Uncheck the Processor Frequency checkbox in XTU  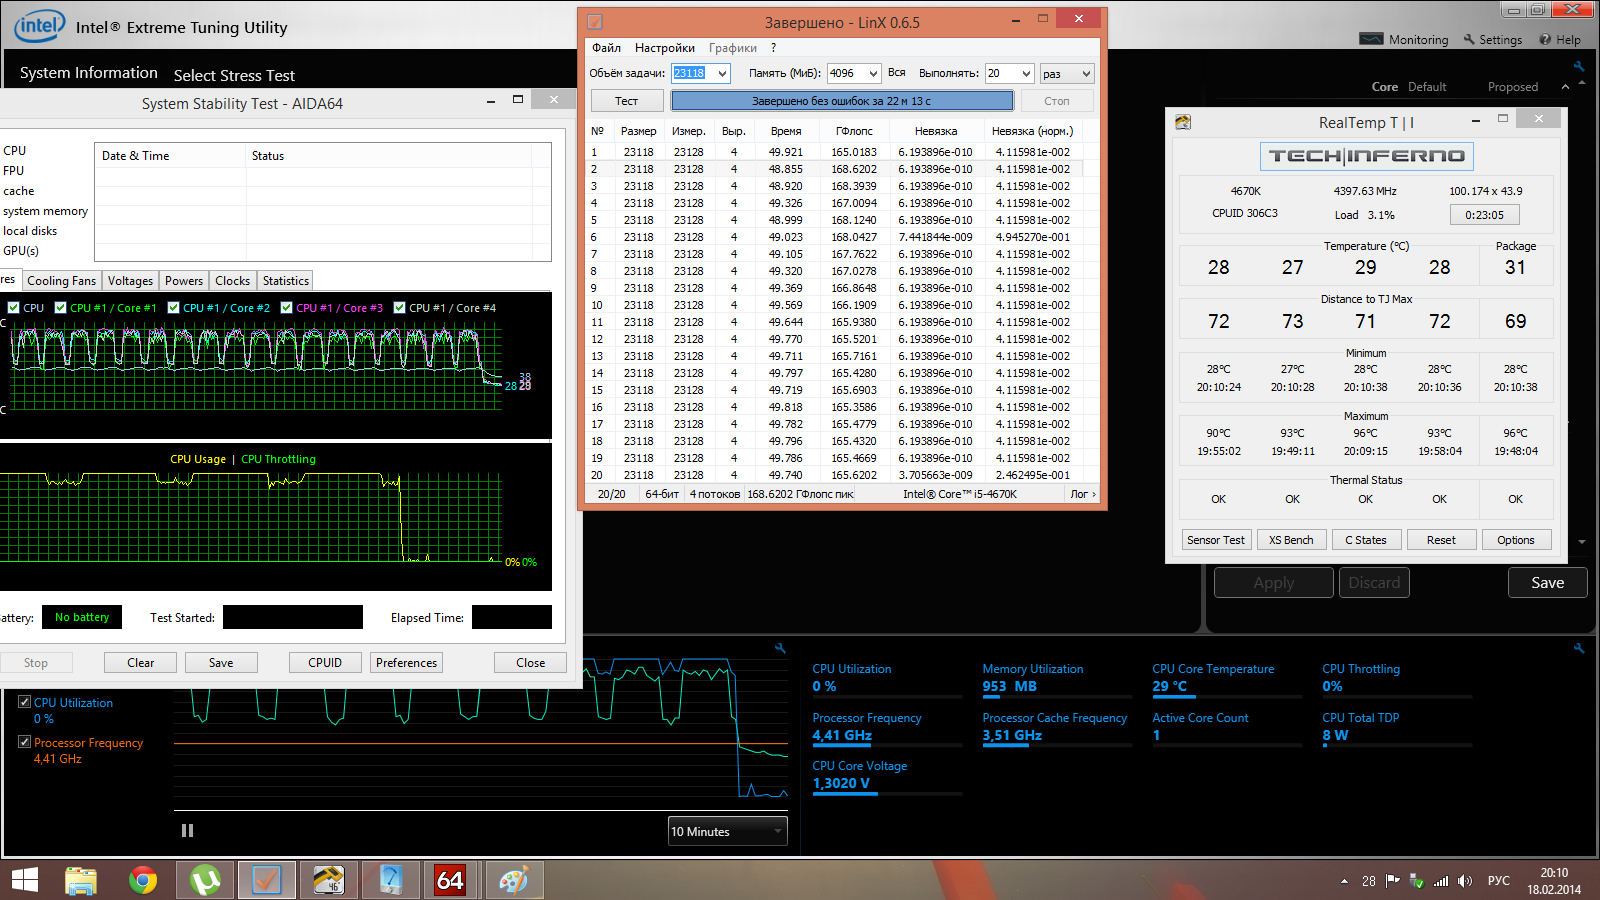25,742
